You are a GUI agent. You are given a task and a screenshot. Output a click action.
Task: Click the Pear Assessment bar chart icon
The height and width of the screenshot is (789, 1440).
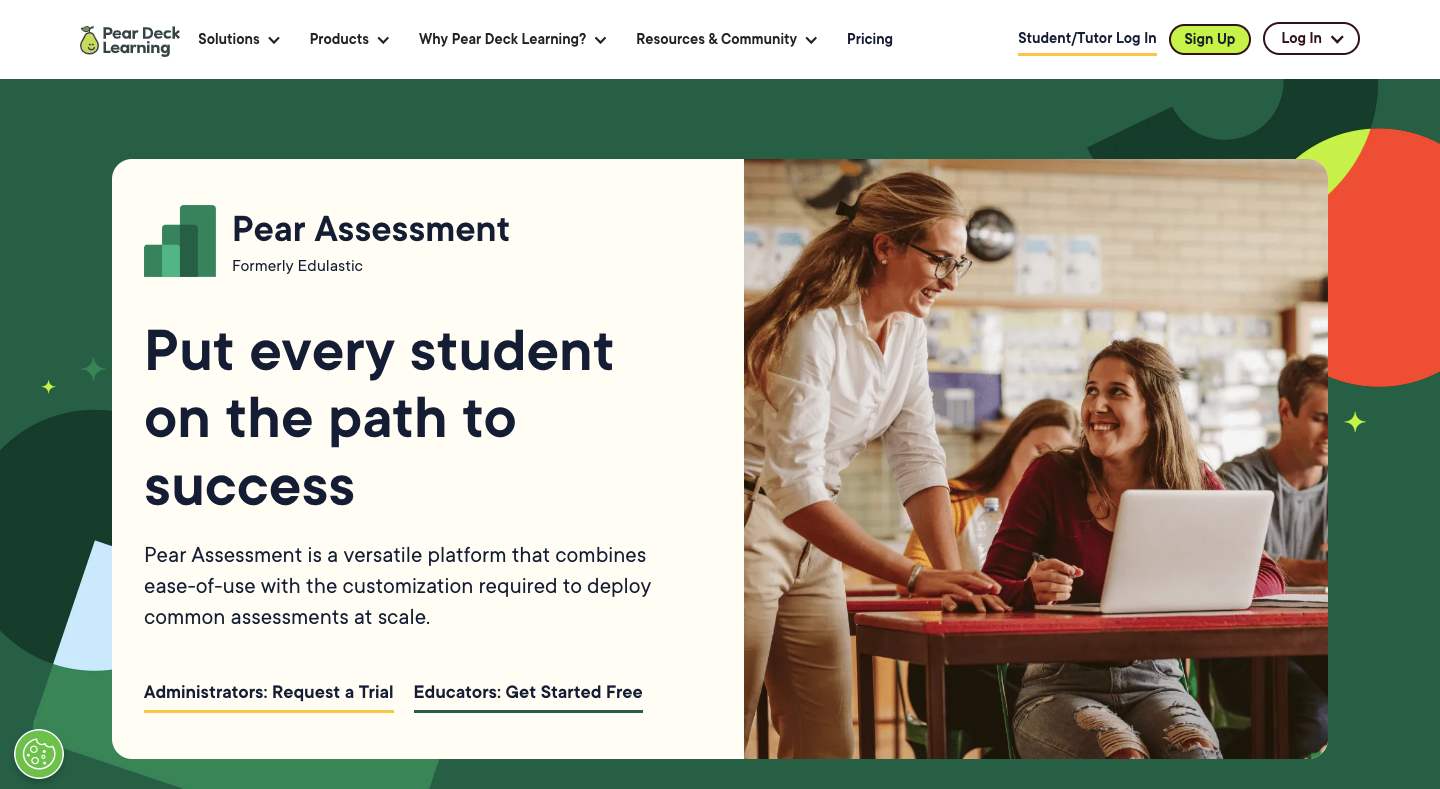(x=181, y=239)
